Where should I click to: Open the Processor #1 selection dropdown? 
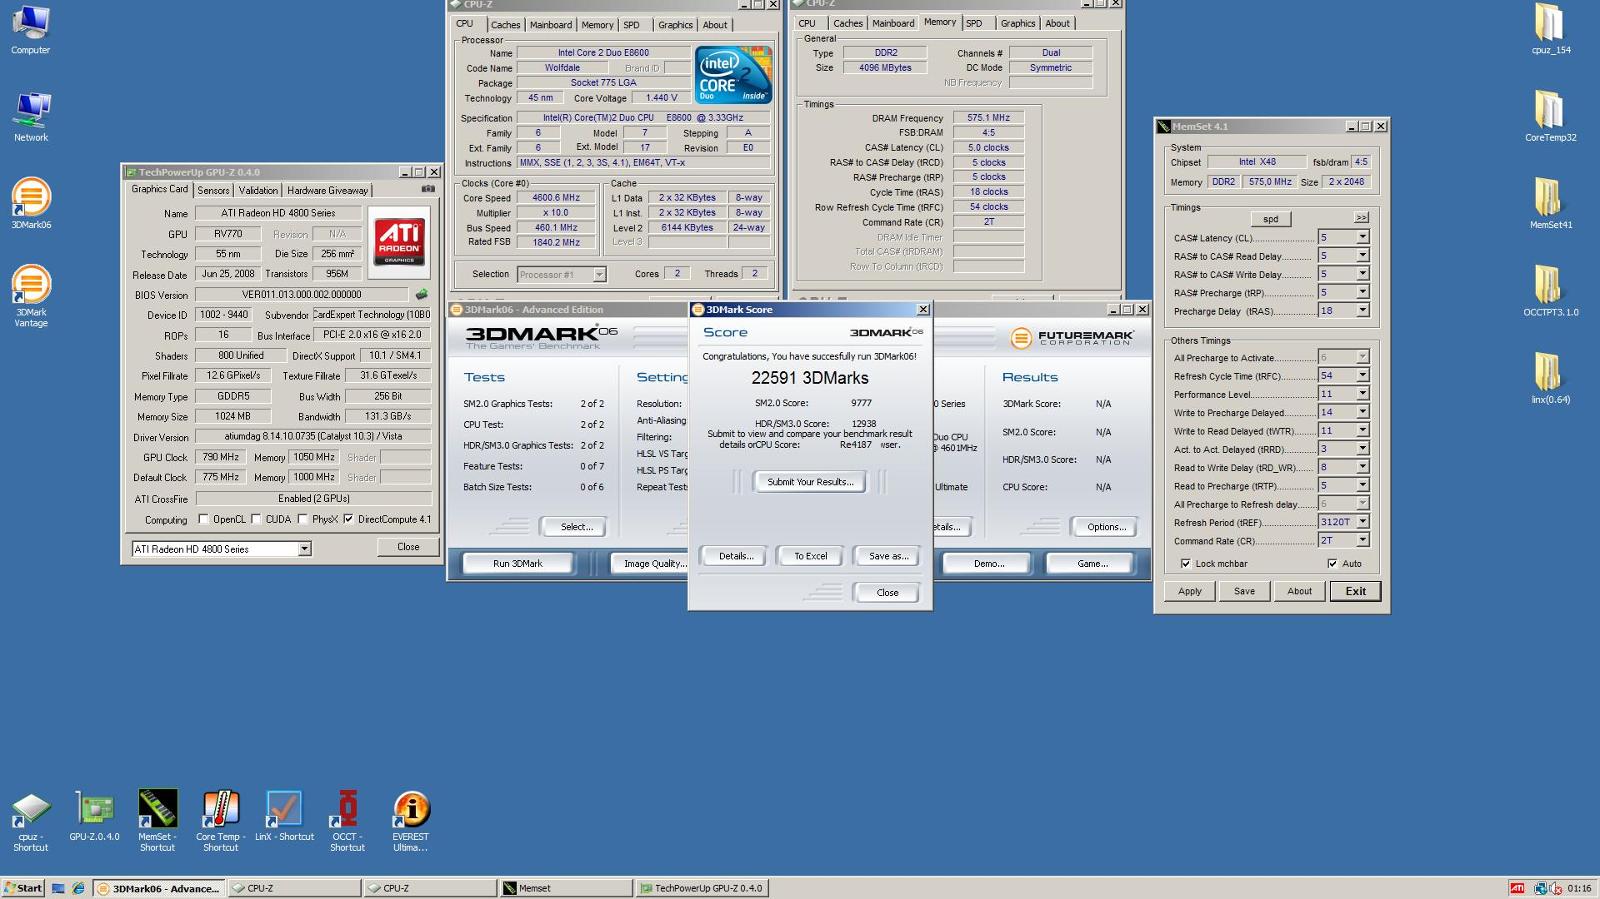click(x=599, y=274)
